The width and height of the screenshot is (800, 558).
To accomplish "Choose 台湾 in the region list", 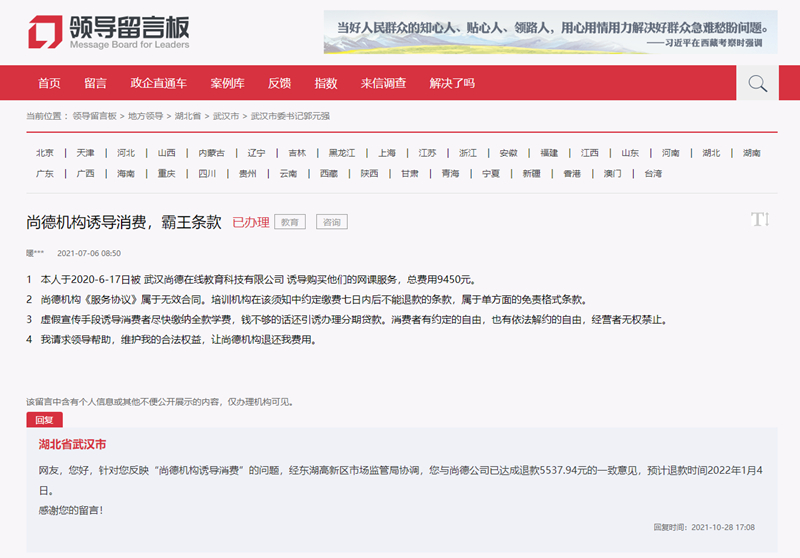I will pyautogui.click(x=652, y=173).
